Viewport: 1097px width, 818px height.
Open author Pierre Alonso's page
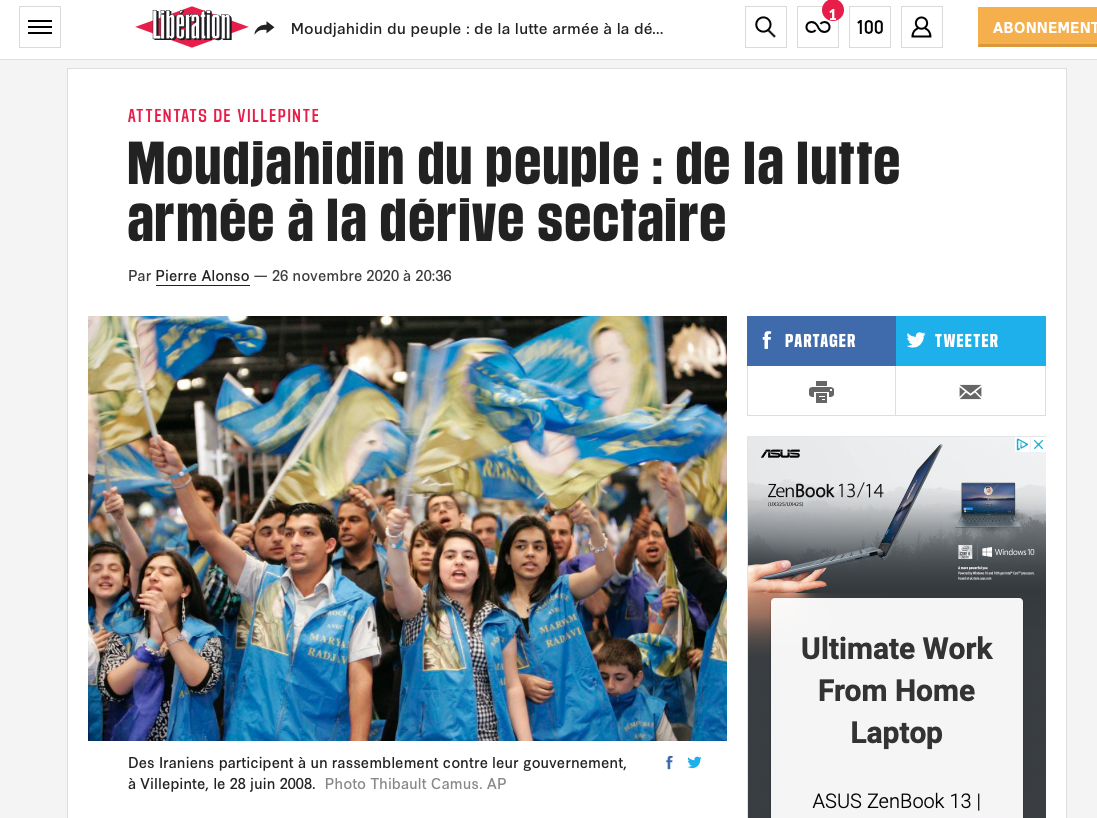pos(202,276)
